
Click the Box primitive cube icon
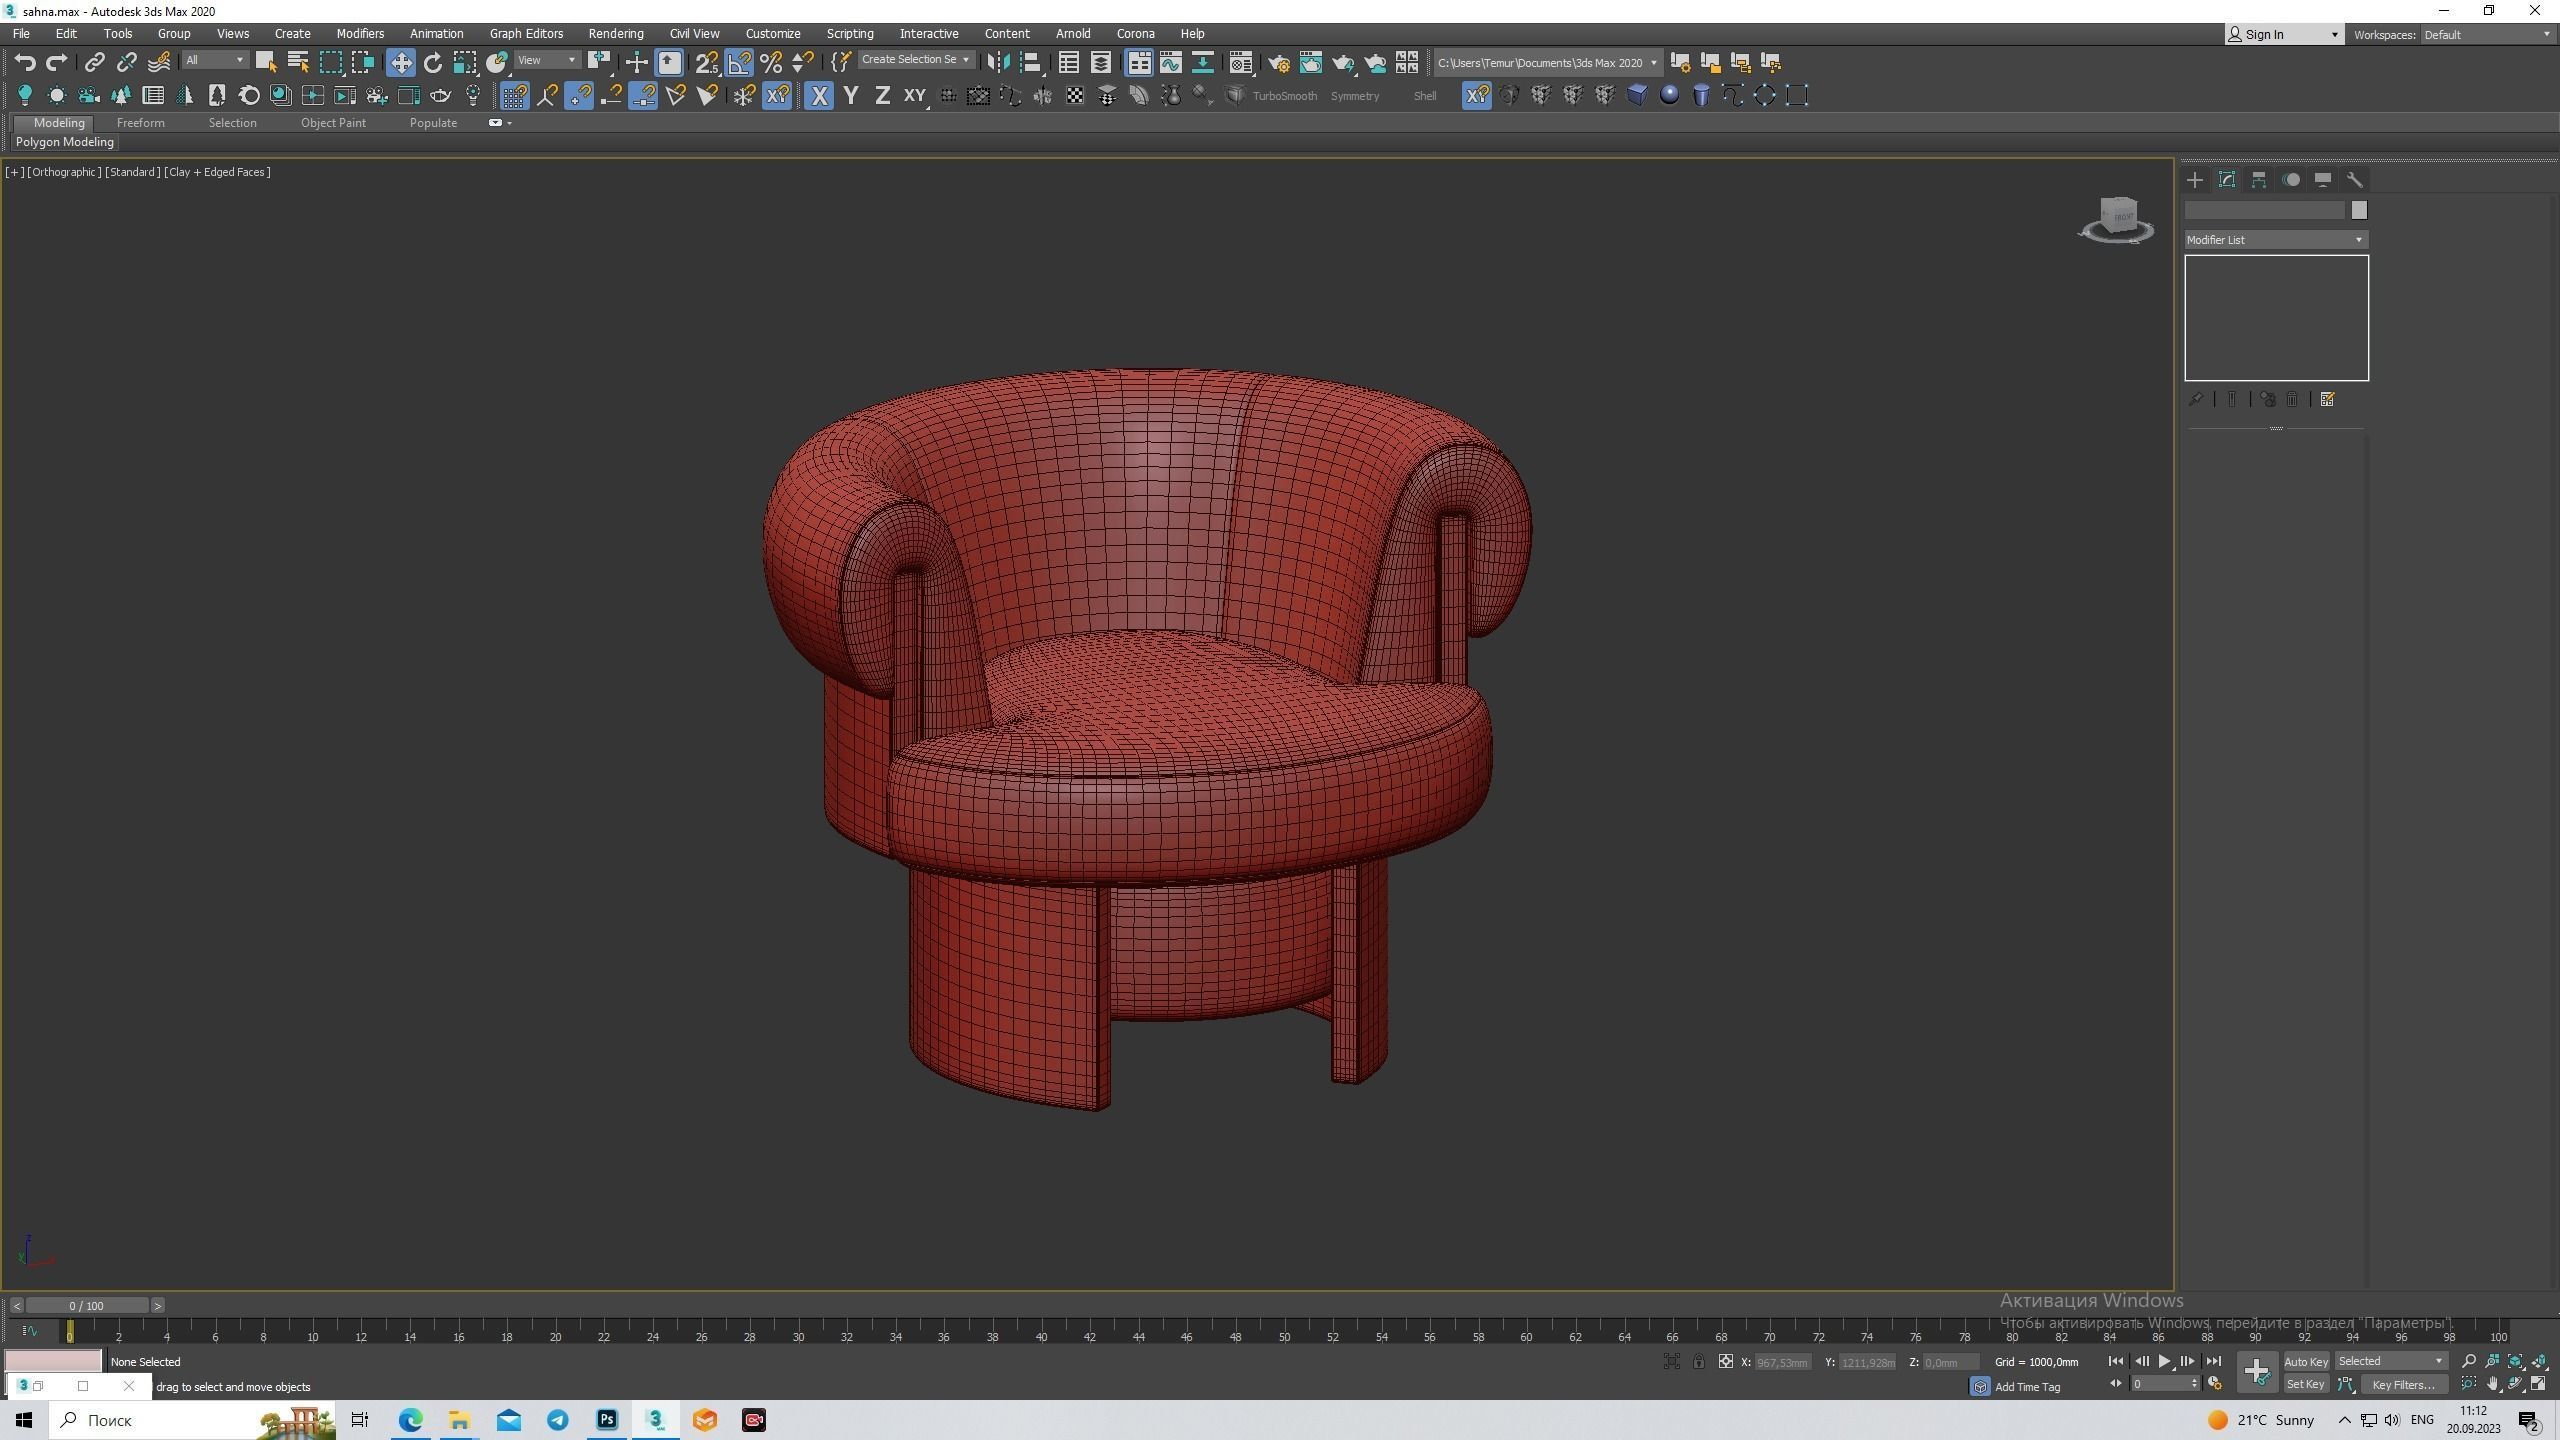pyautogui.click(x=1637, y=96)
